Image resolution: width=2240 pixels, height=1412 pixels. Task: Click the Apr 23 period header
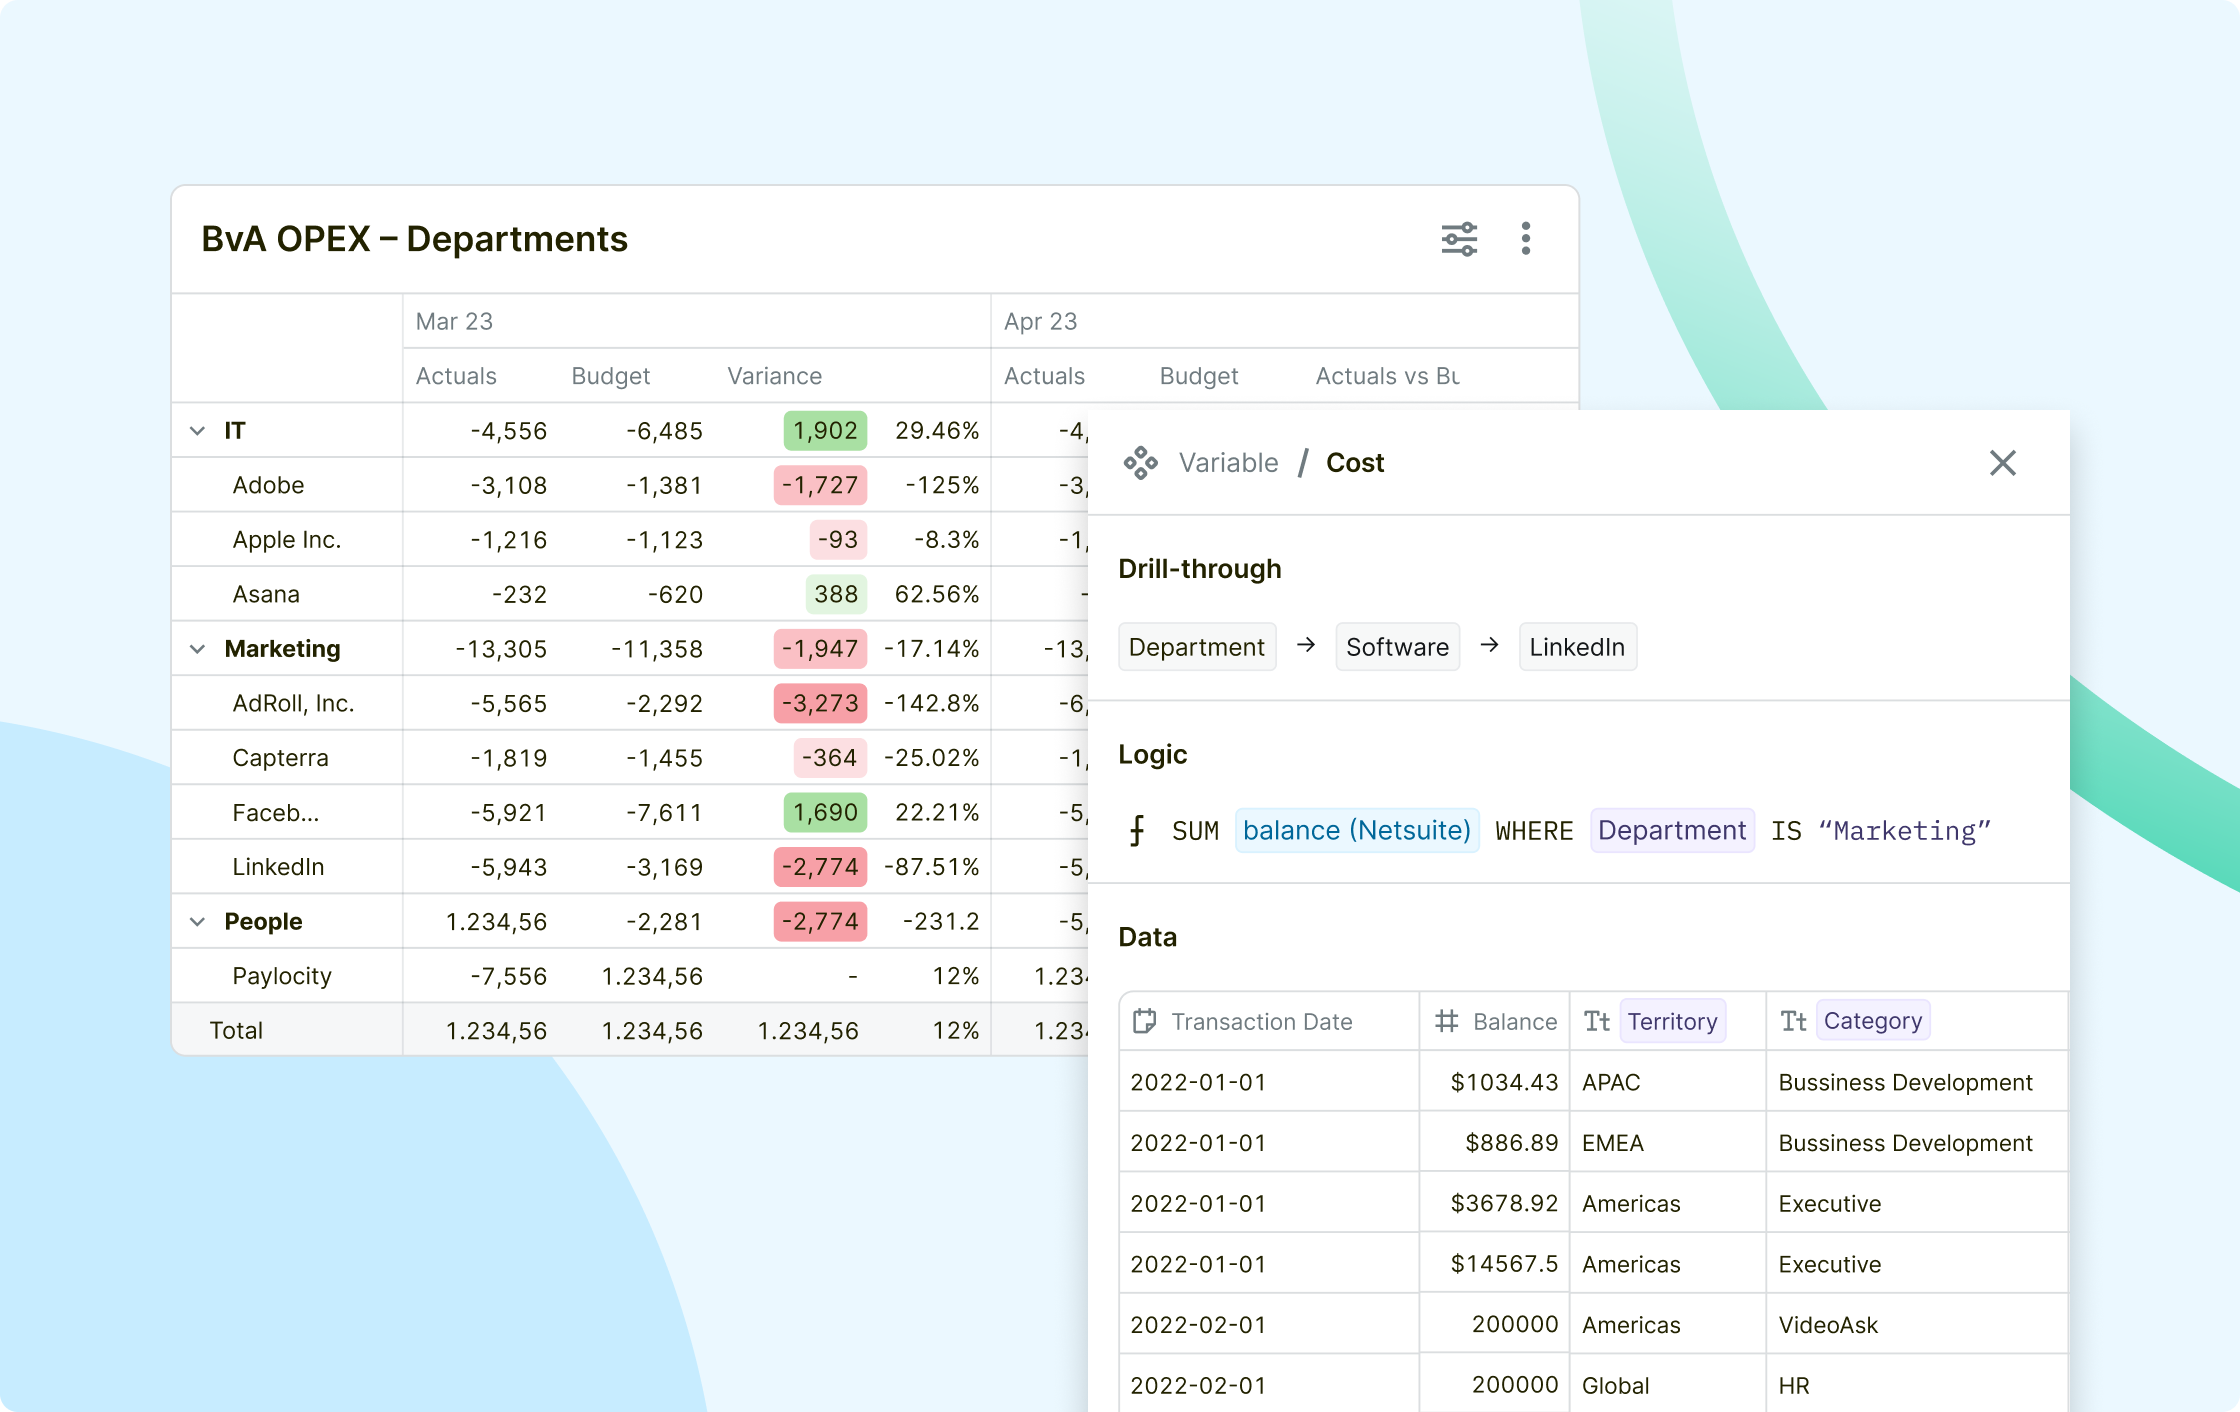1040,321
